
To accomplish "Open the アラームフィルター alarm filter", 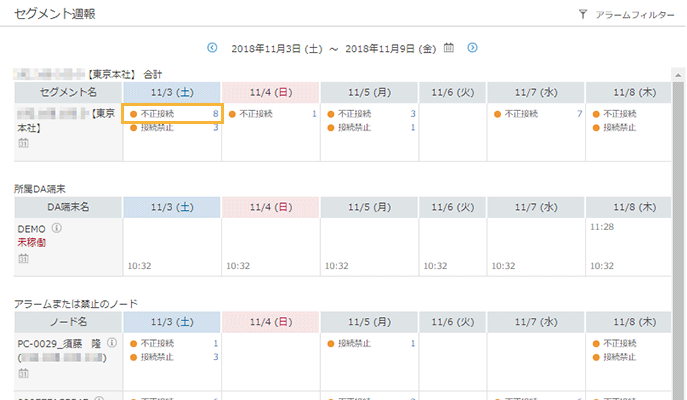I will [x=626, y=15].
